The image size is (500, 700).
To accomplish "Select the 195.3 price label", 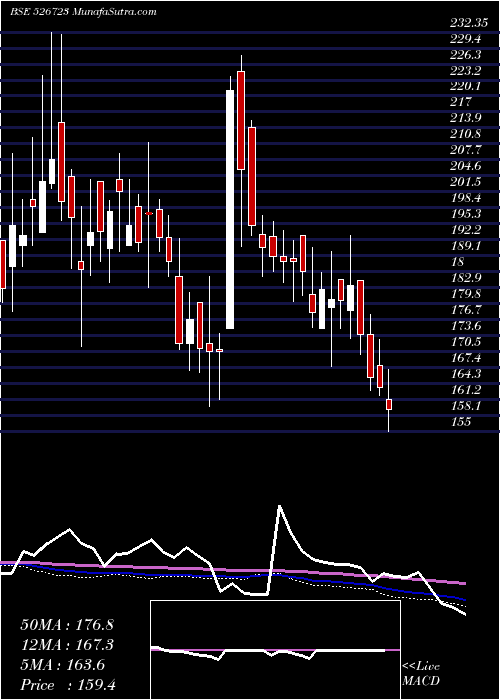I will point(465,214).
